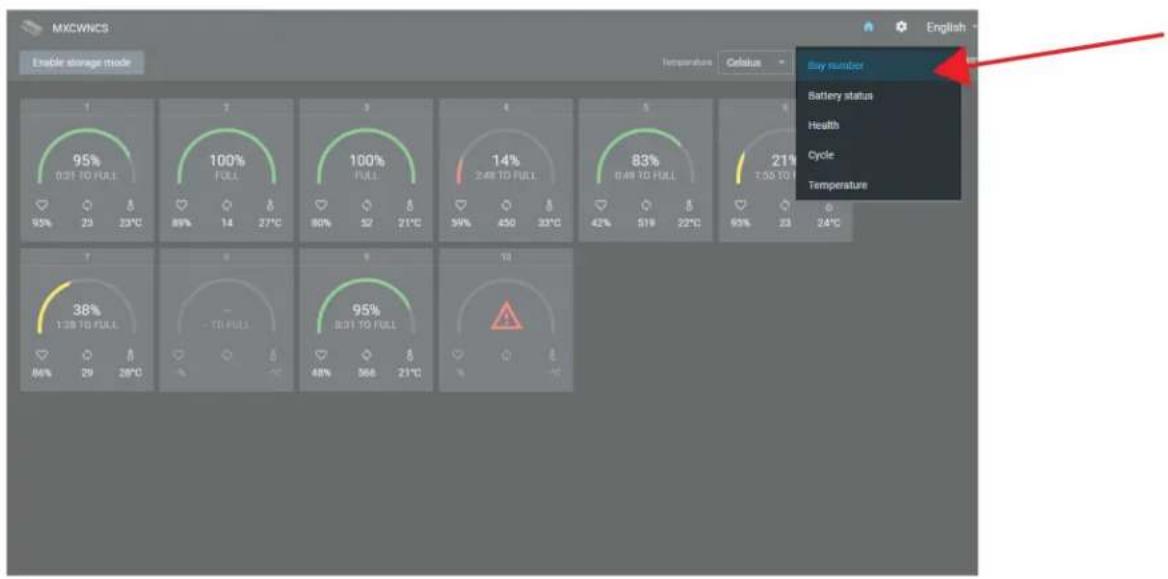
Task: Click the 566 cycle count value
Action: (x=366, y=373)
